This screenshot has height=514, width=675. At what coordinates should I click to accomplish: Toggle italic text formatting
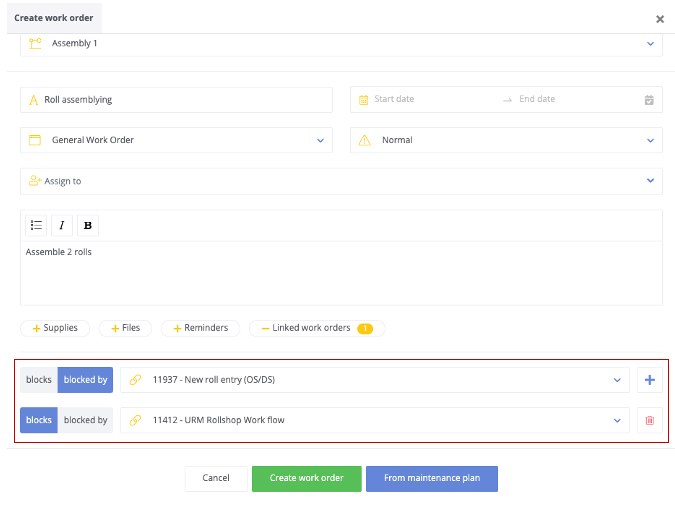62,225
